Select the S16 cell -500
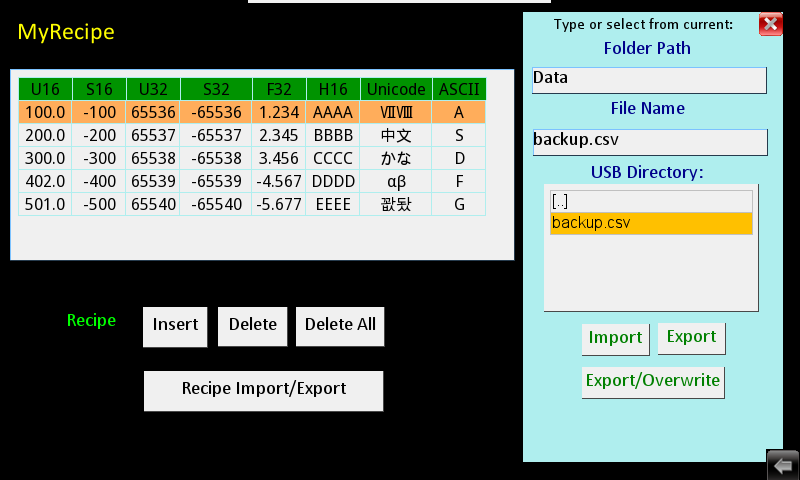The height and width of the screenshot is (480, 800). pos(99,204)
